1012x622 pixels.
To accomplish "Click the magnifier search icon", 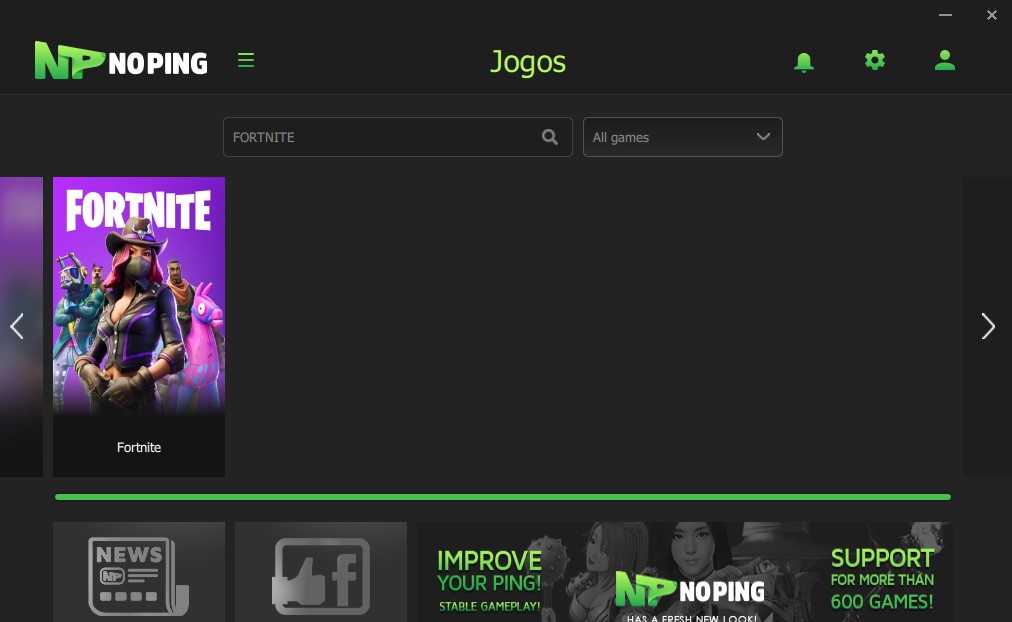I will pos(549,137).
